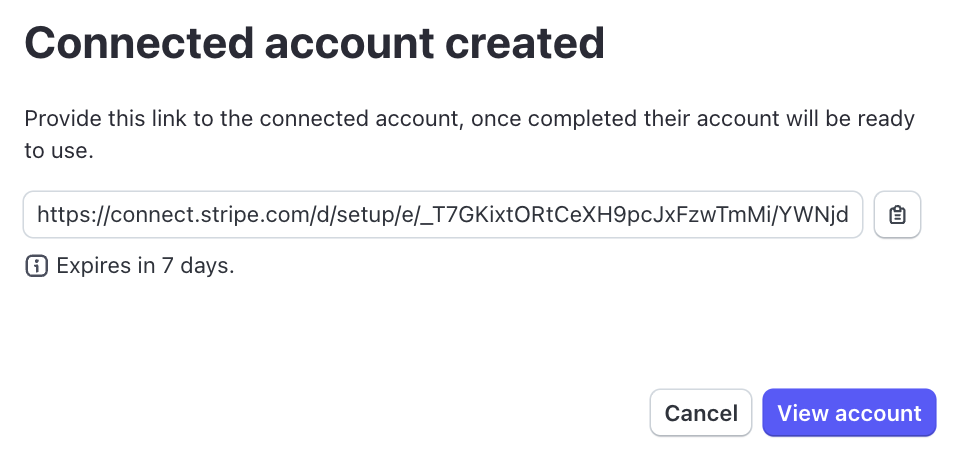Image resolution: width=956 pixels, height=456 pixels.
Task: Click the Stripe setup link field
Action: [x=442, y=215]
